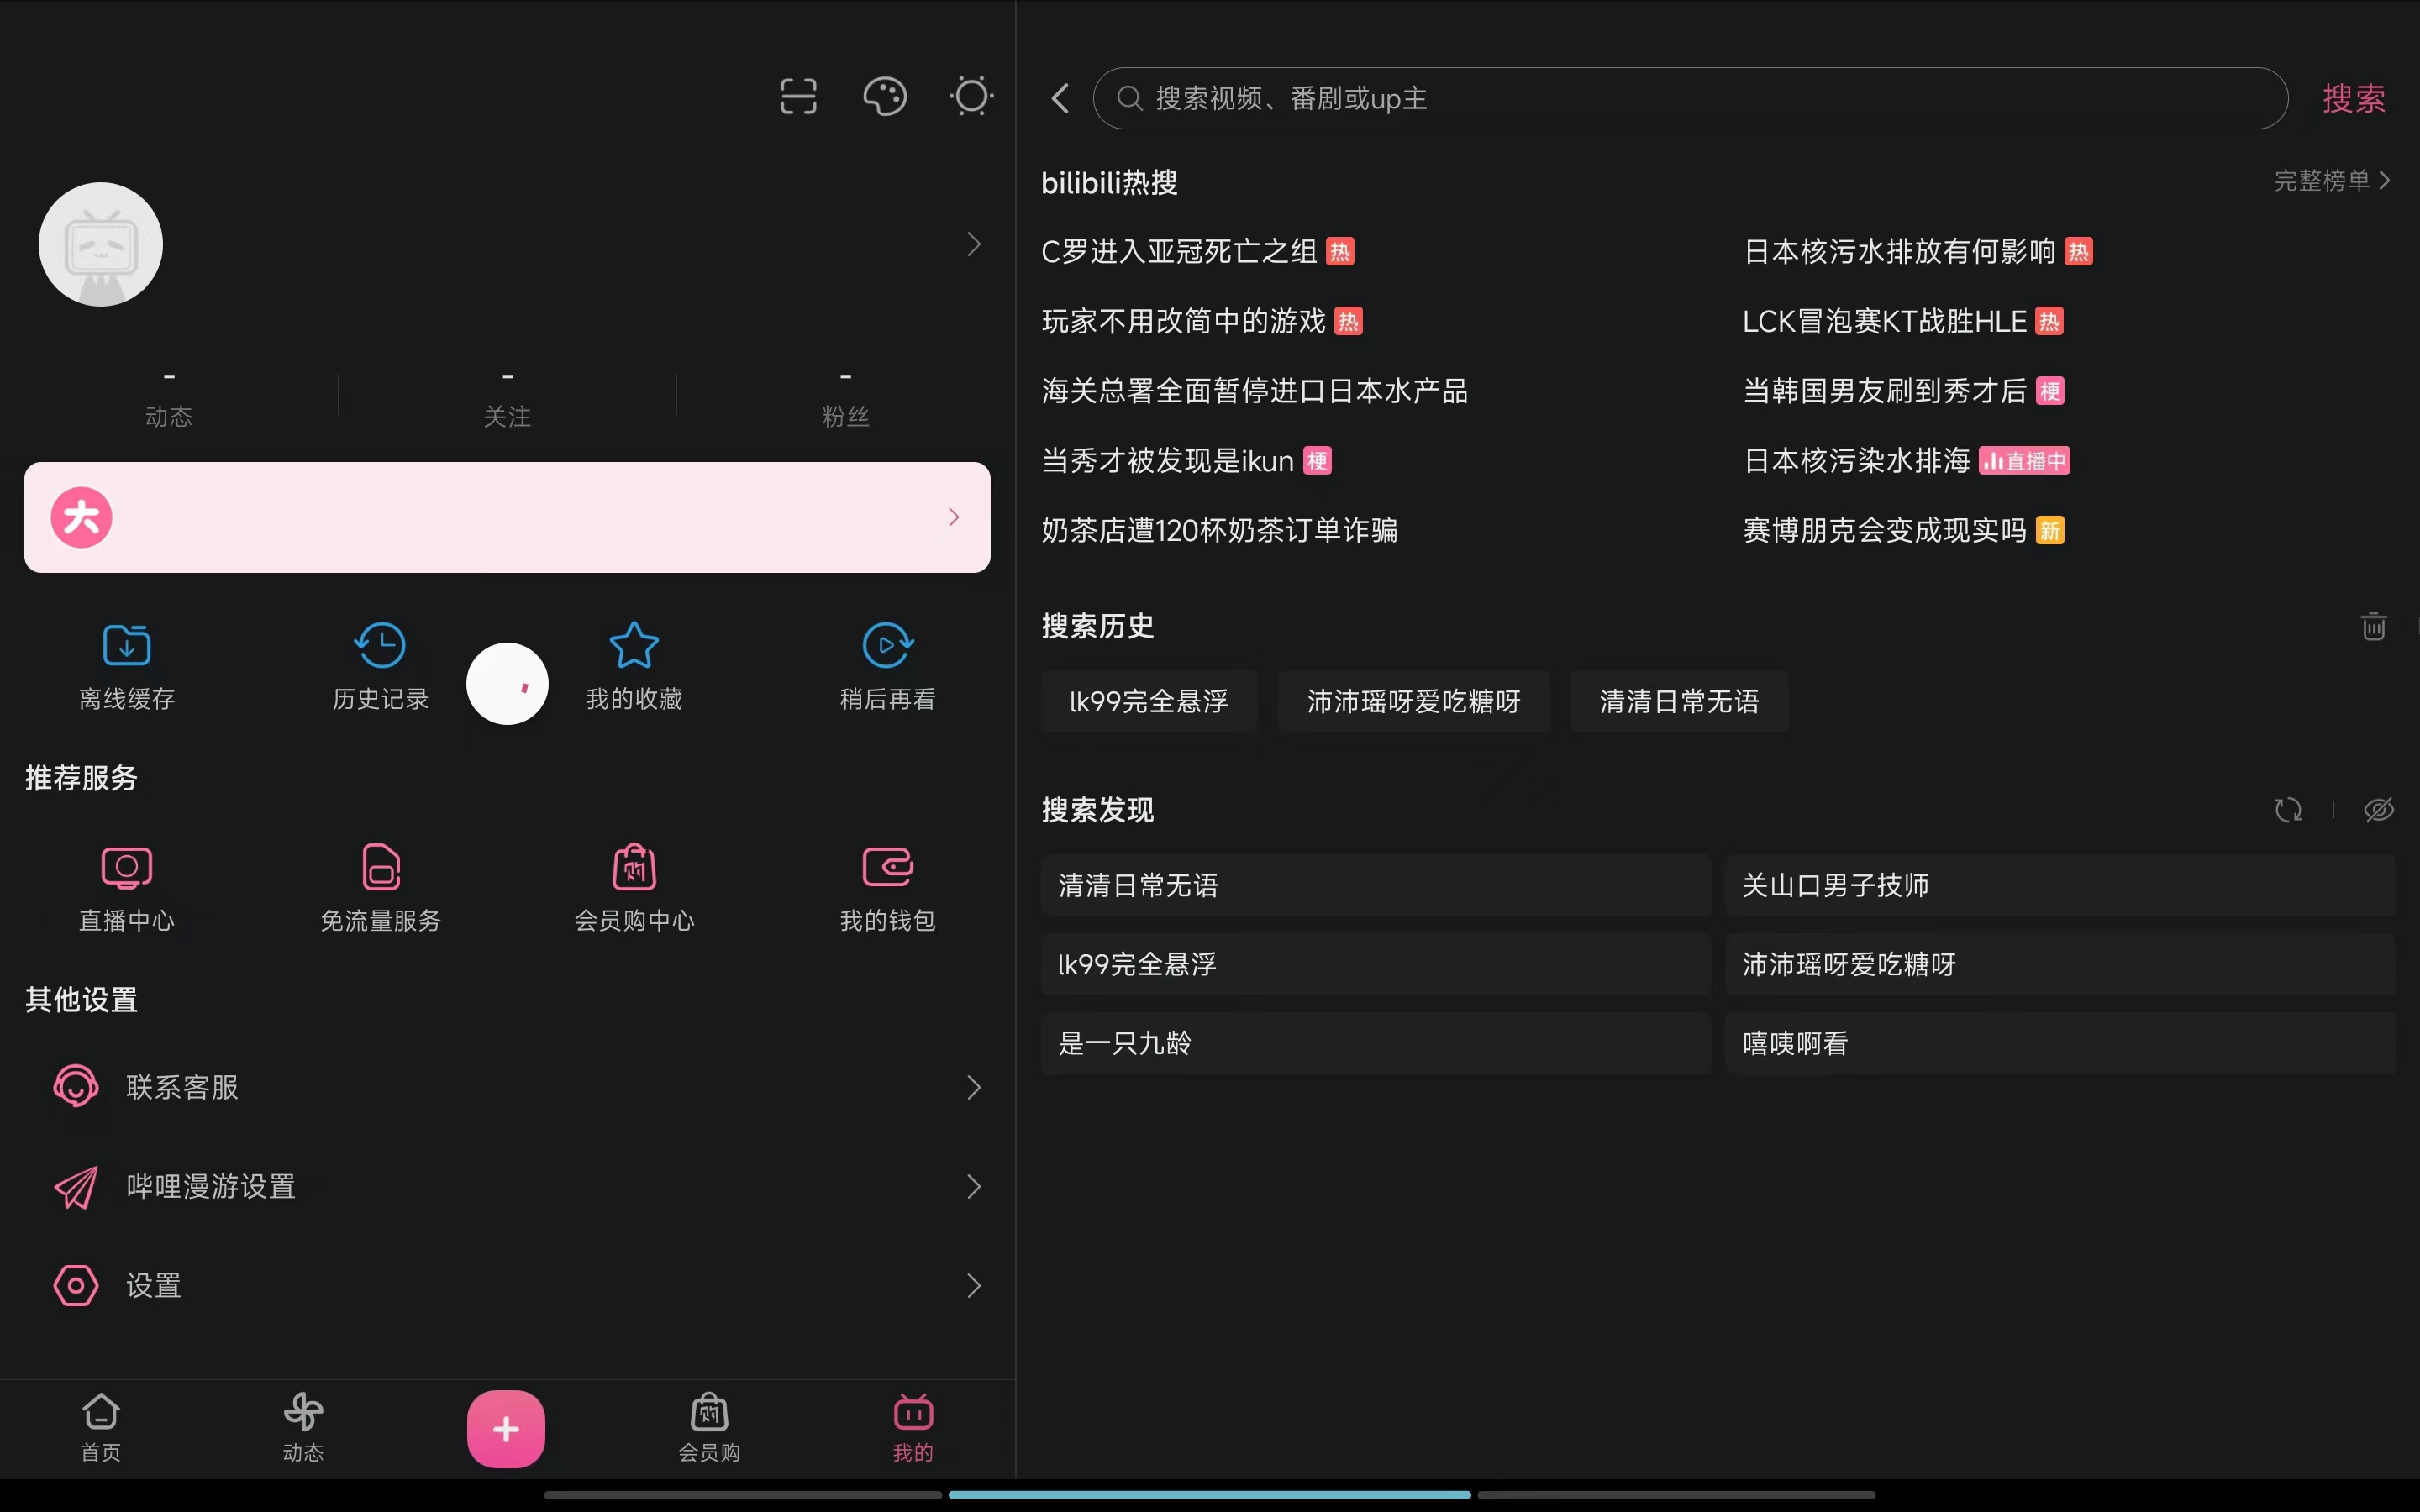2420x1512 pixels.
Task: Toggle night mode with the sun icon
Action: [x=970, y=95]
